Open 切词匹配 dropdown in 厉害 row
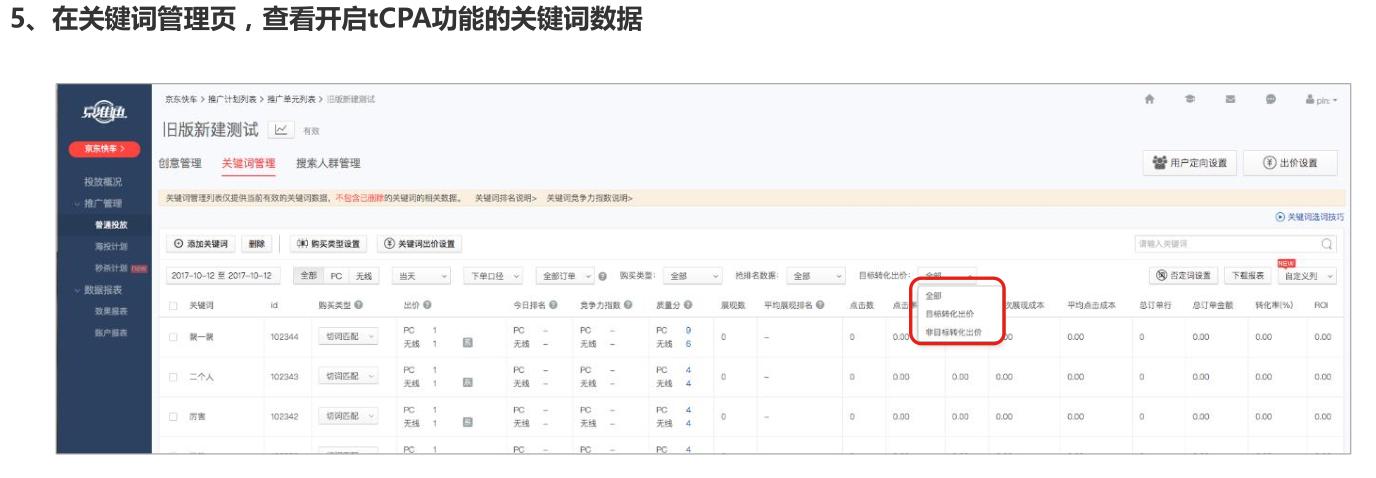The width and height of the screenshot is (1376, 478). point(347,416)
